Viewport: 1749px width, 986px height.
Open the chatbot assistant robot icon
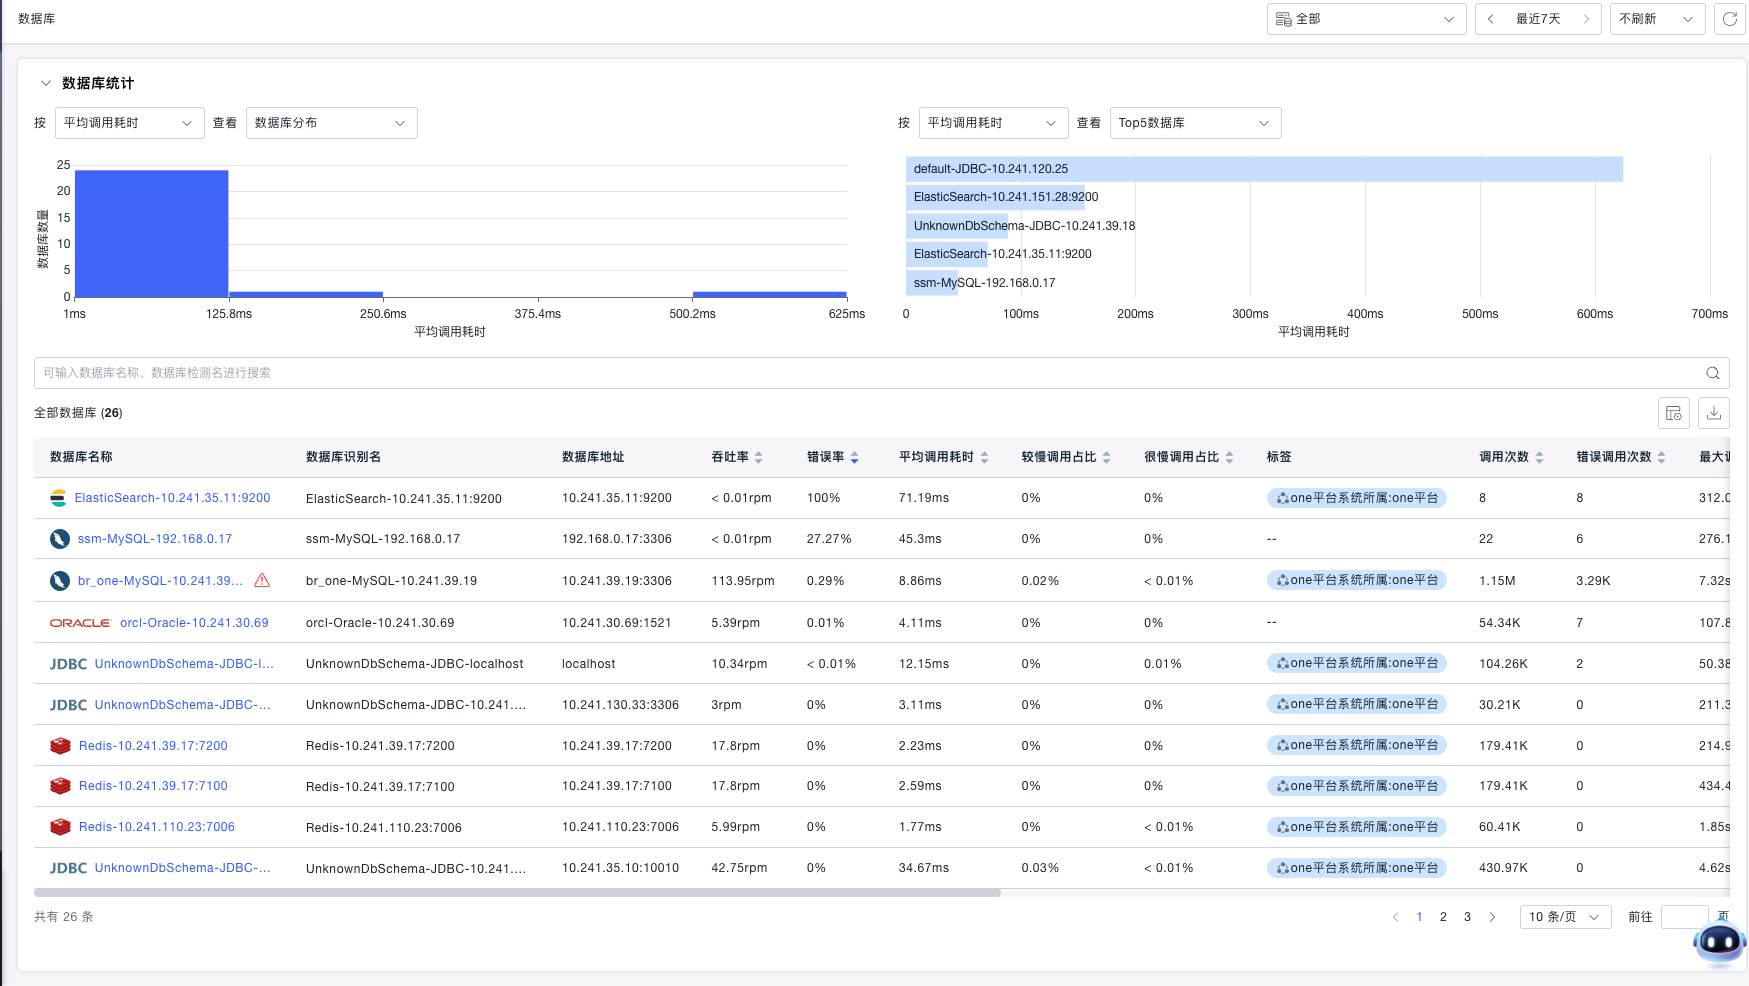(x=1719, y=942)
